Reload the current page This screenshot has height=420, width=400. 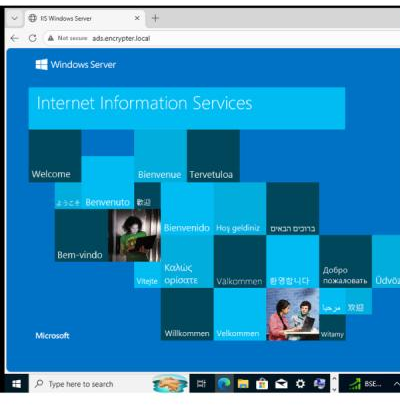[x=33, y=38]
